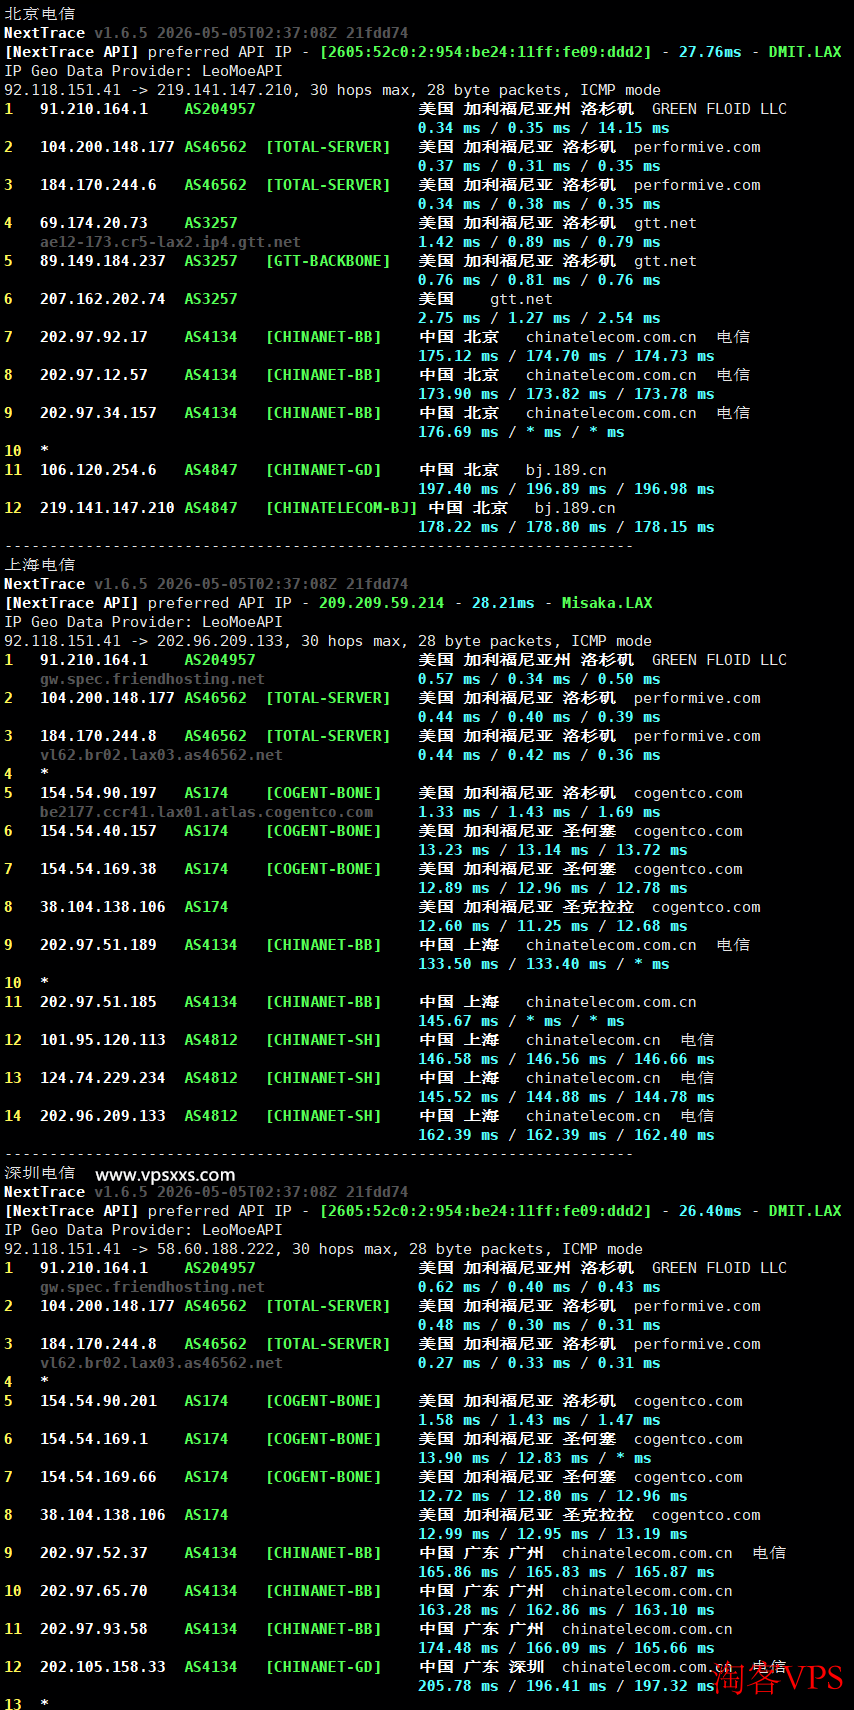
Task: Click the 205.78 ms latency value
Action: point(458,1686)
